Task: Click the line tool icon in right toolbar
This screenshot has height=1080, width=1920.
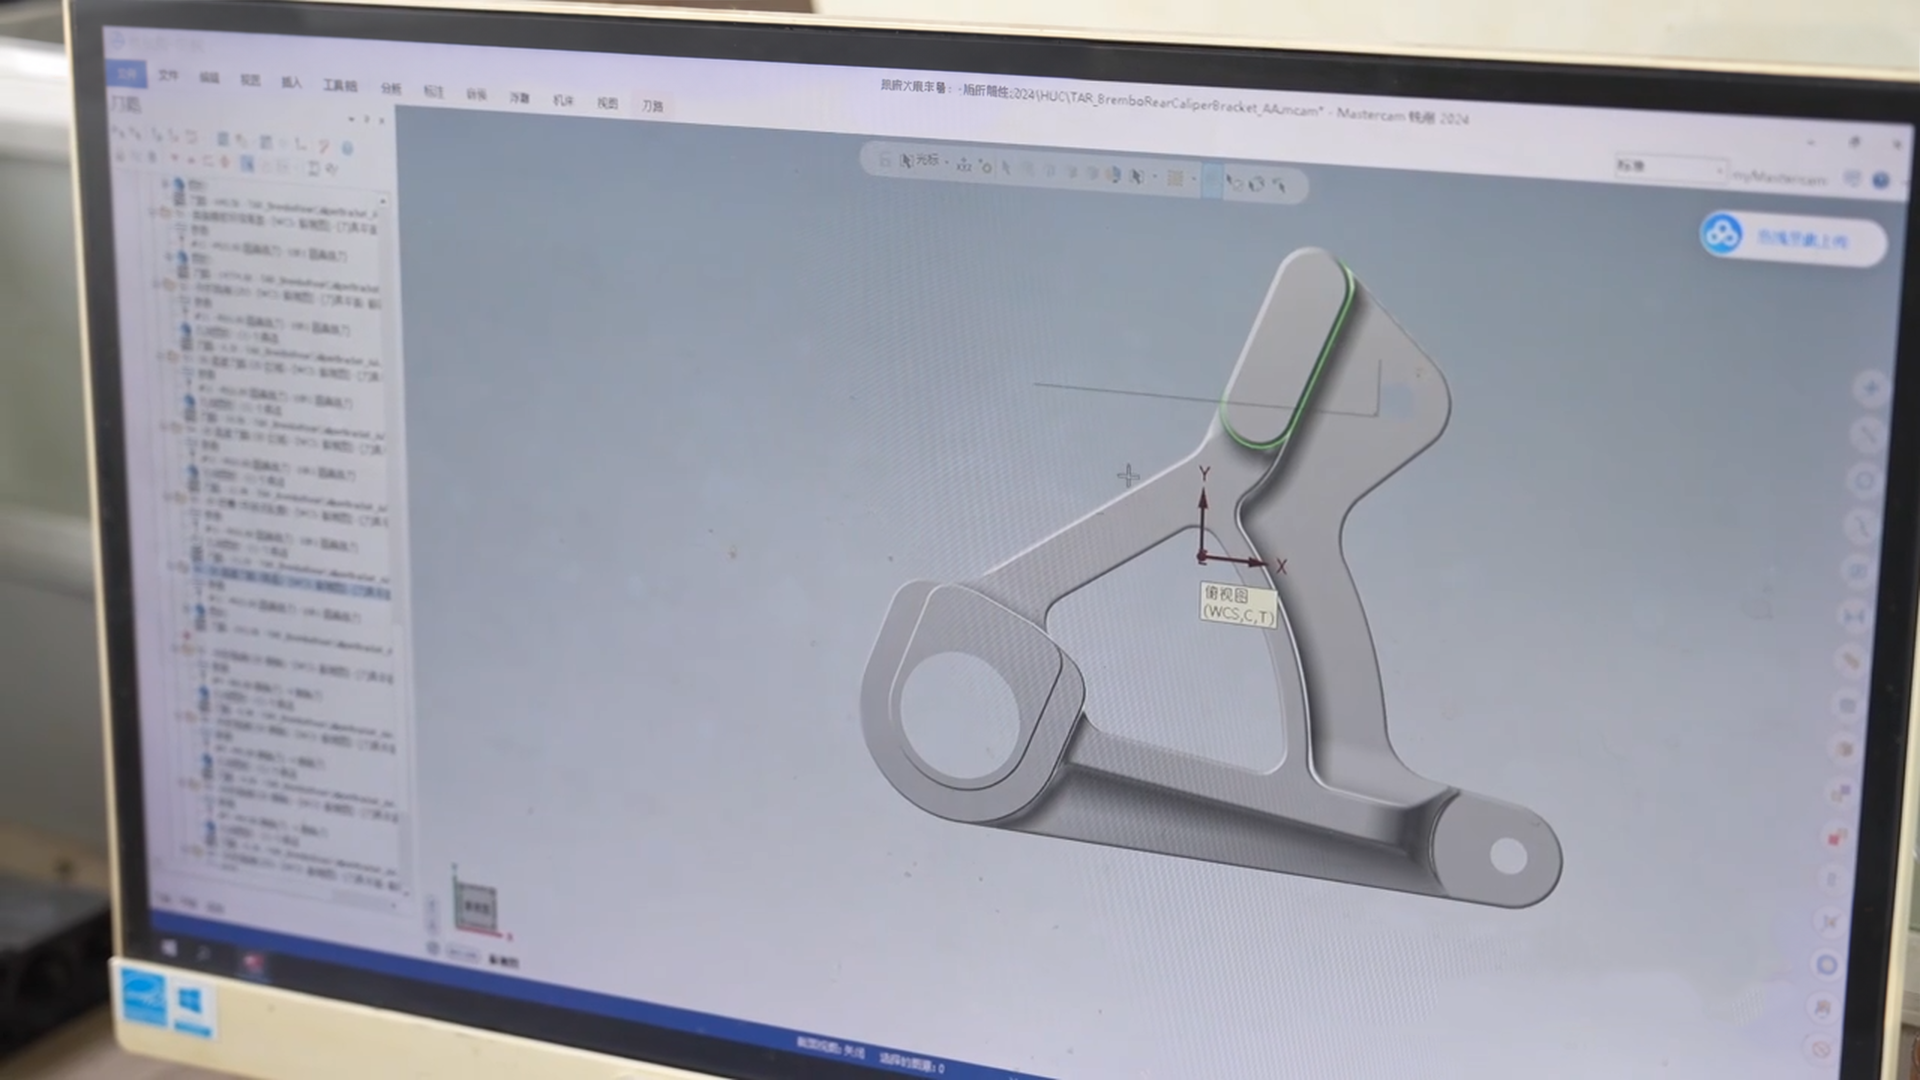Action: [x=1867, y=434]
